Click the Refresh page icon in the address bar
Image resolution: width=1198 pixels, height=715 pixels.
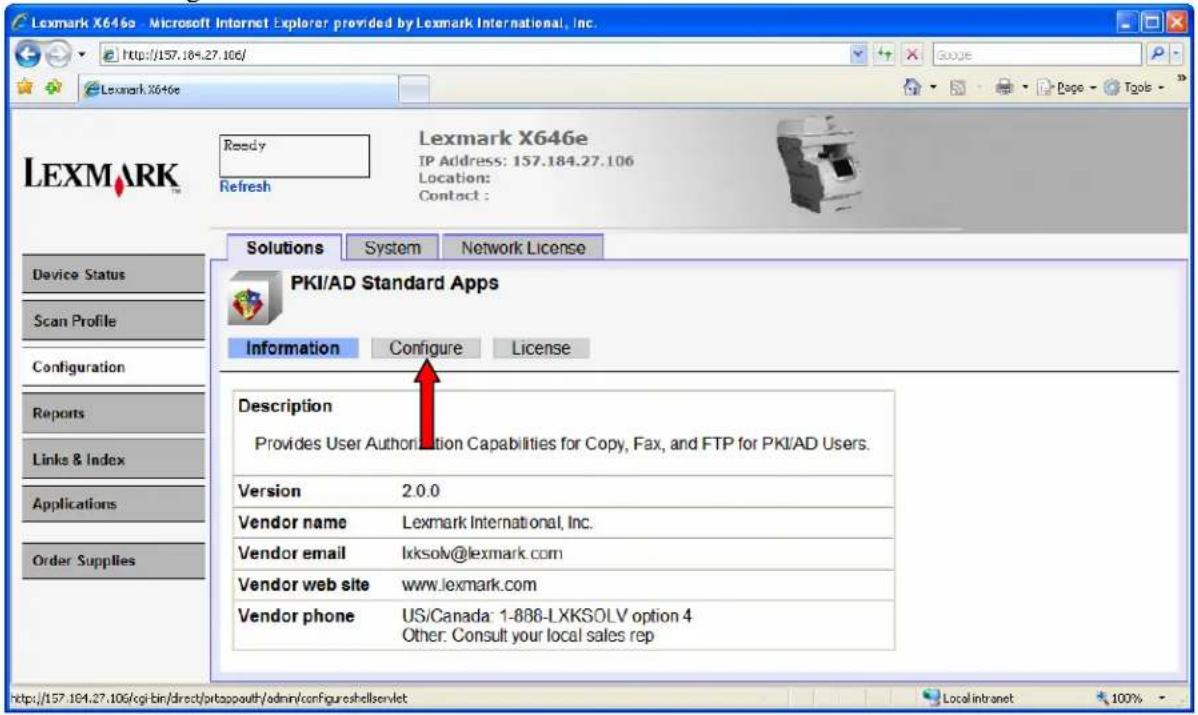coord(885,54)
